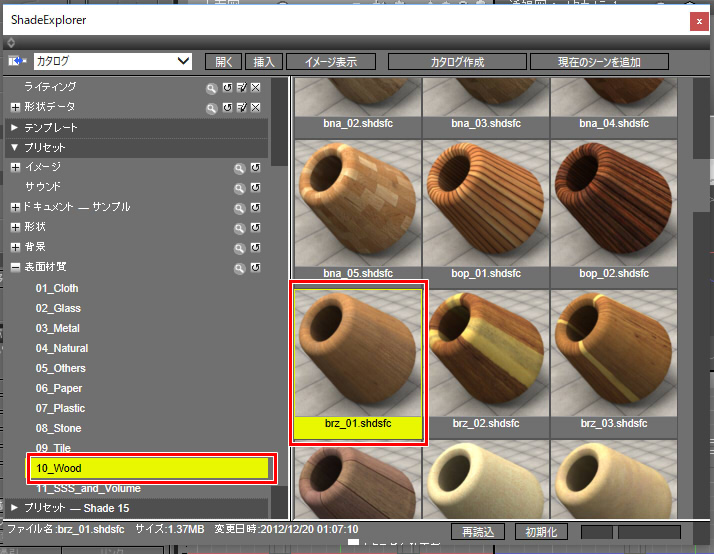Screen dimensions: 714x554
Task: Click the search icon on the 背景 row
Action: coord(240,249)
